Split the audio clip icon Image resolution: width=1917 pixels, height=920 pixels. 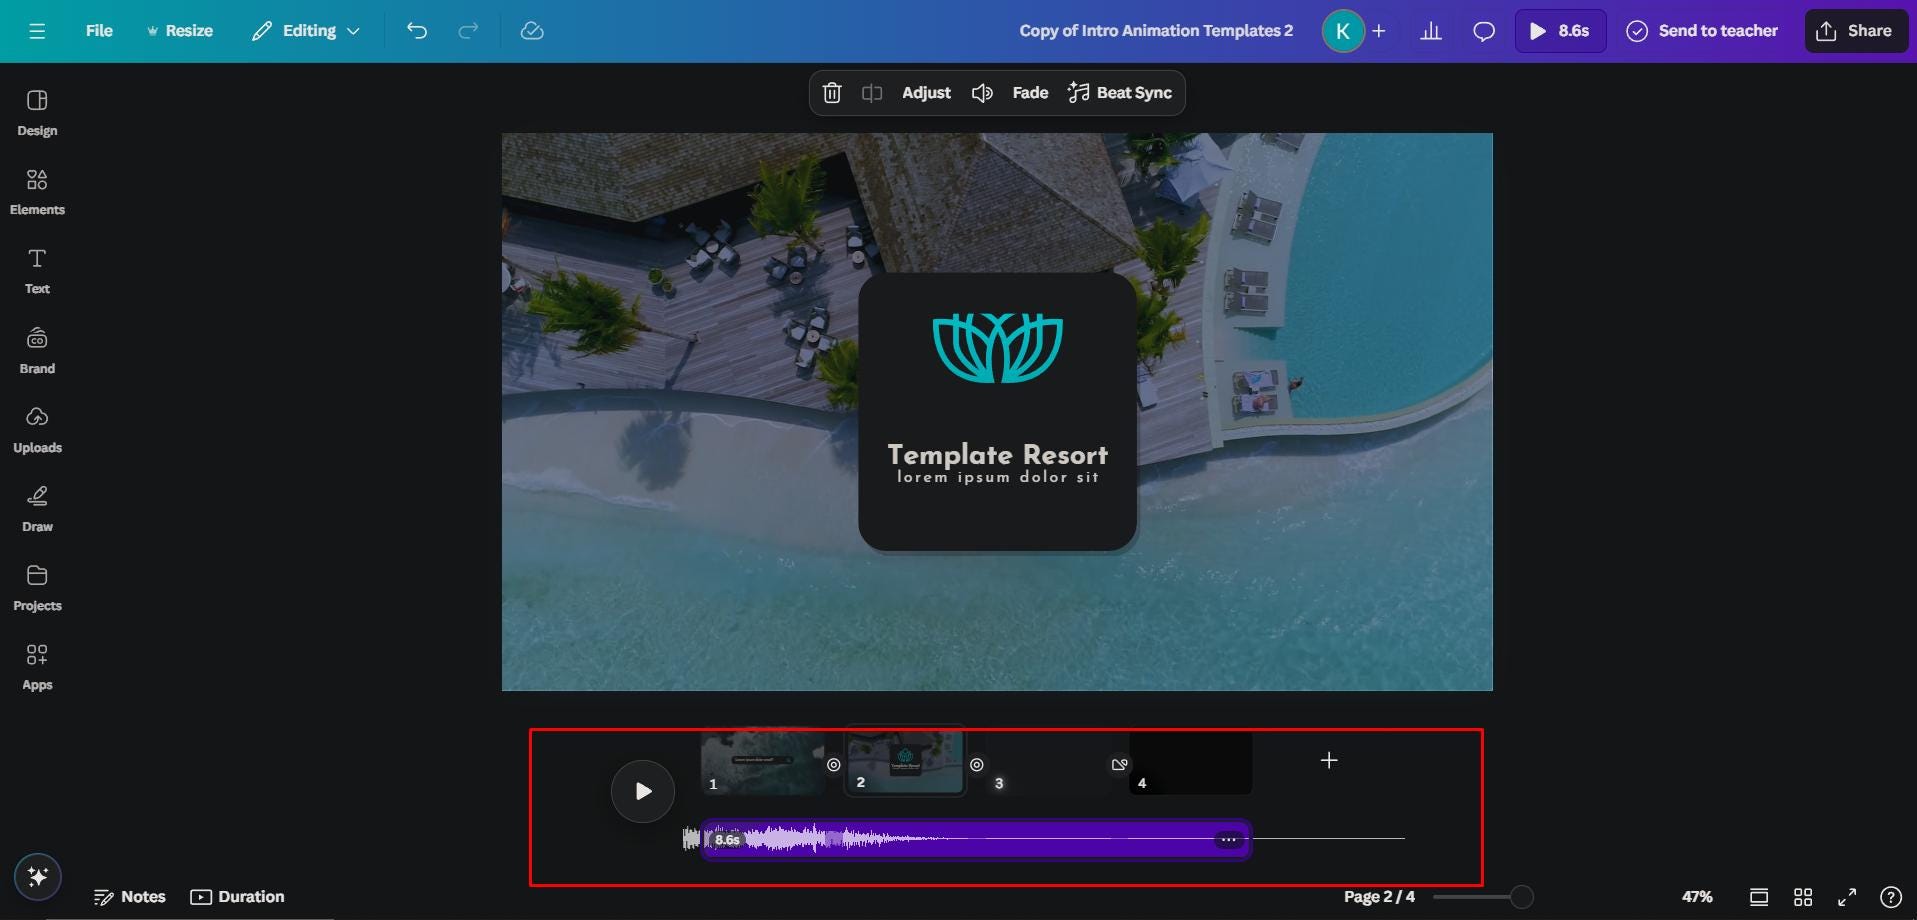click(x=872, y=93)
